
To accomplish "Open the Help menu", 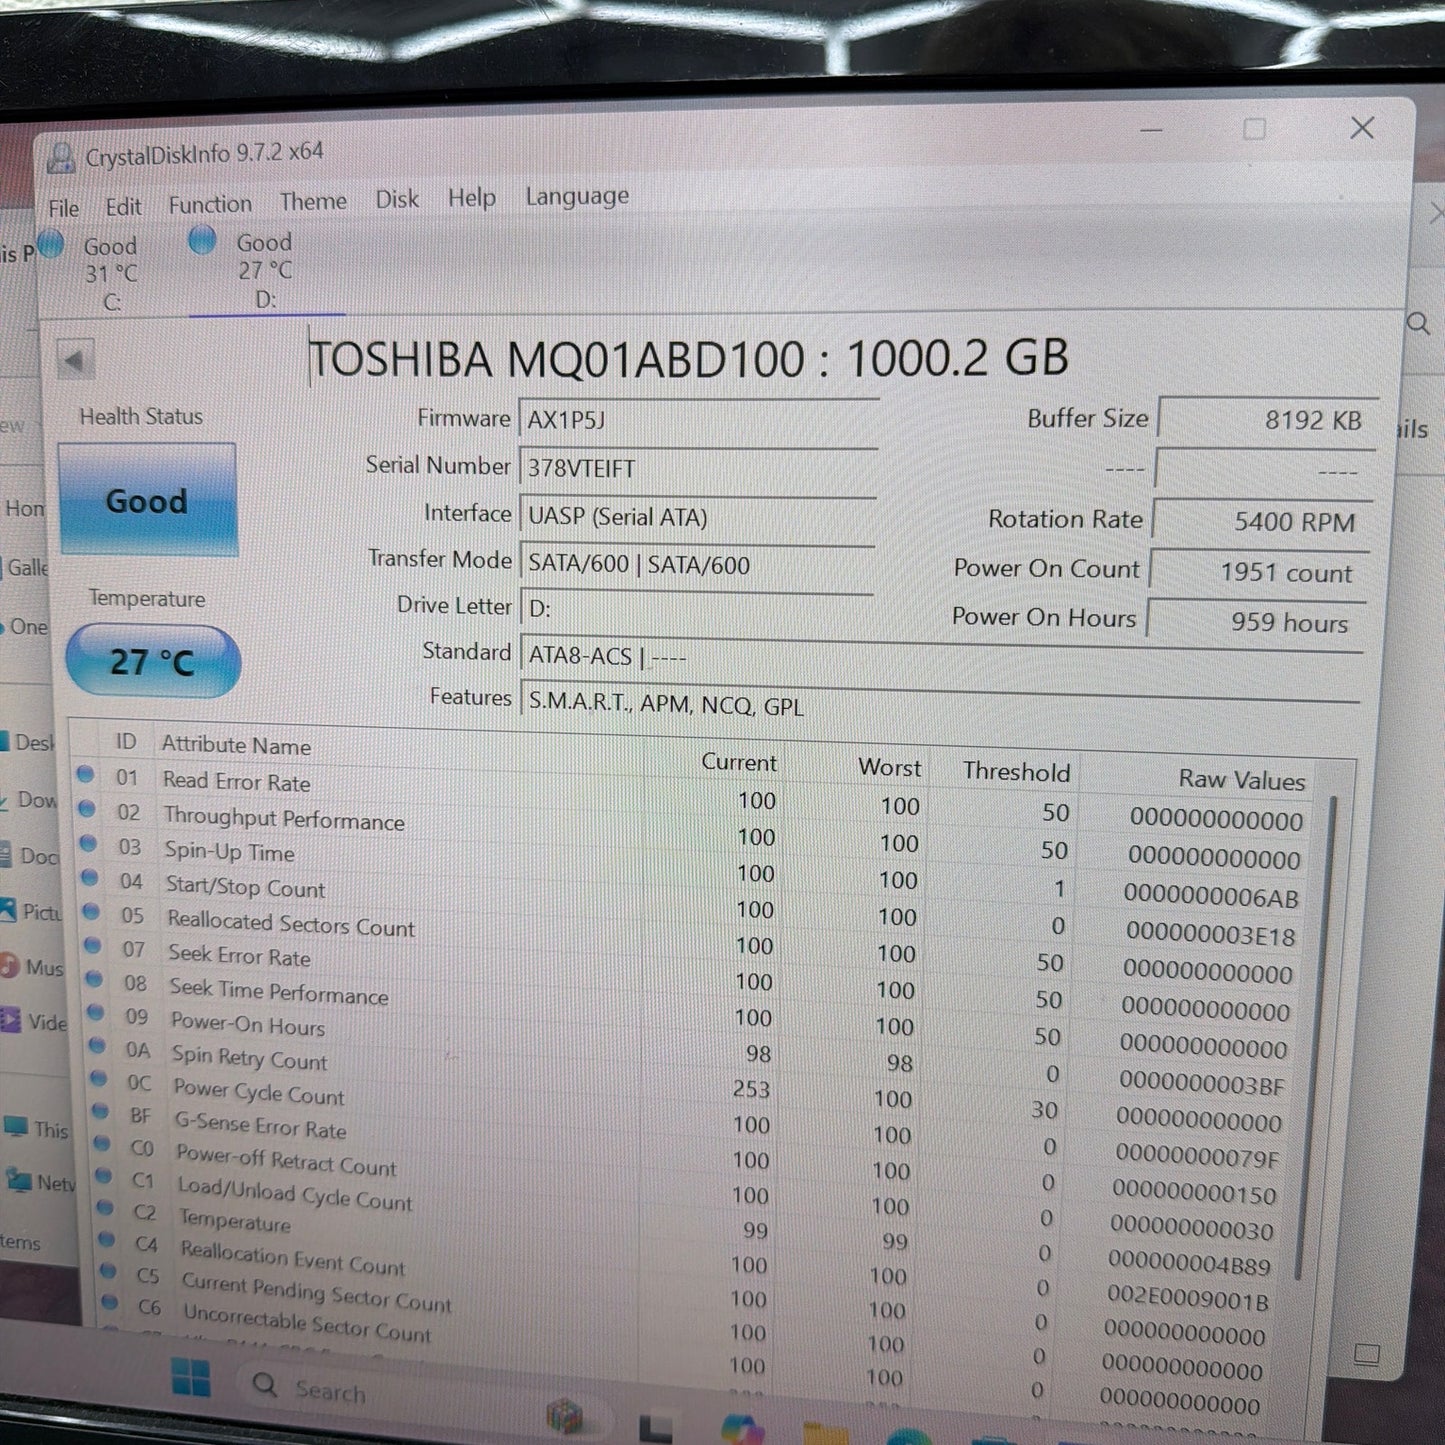I will pos(471,198).
